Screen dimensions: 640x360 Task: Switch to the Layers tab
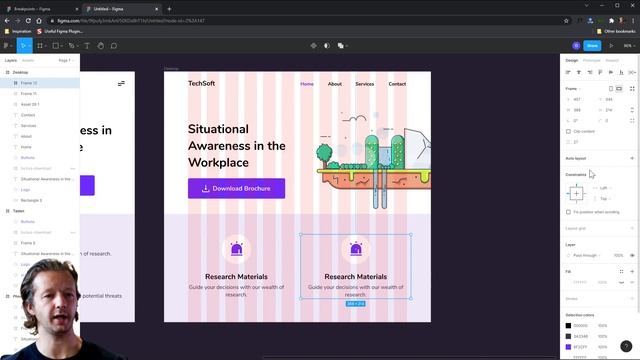(x=11, y=60)
